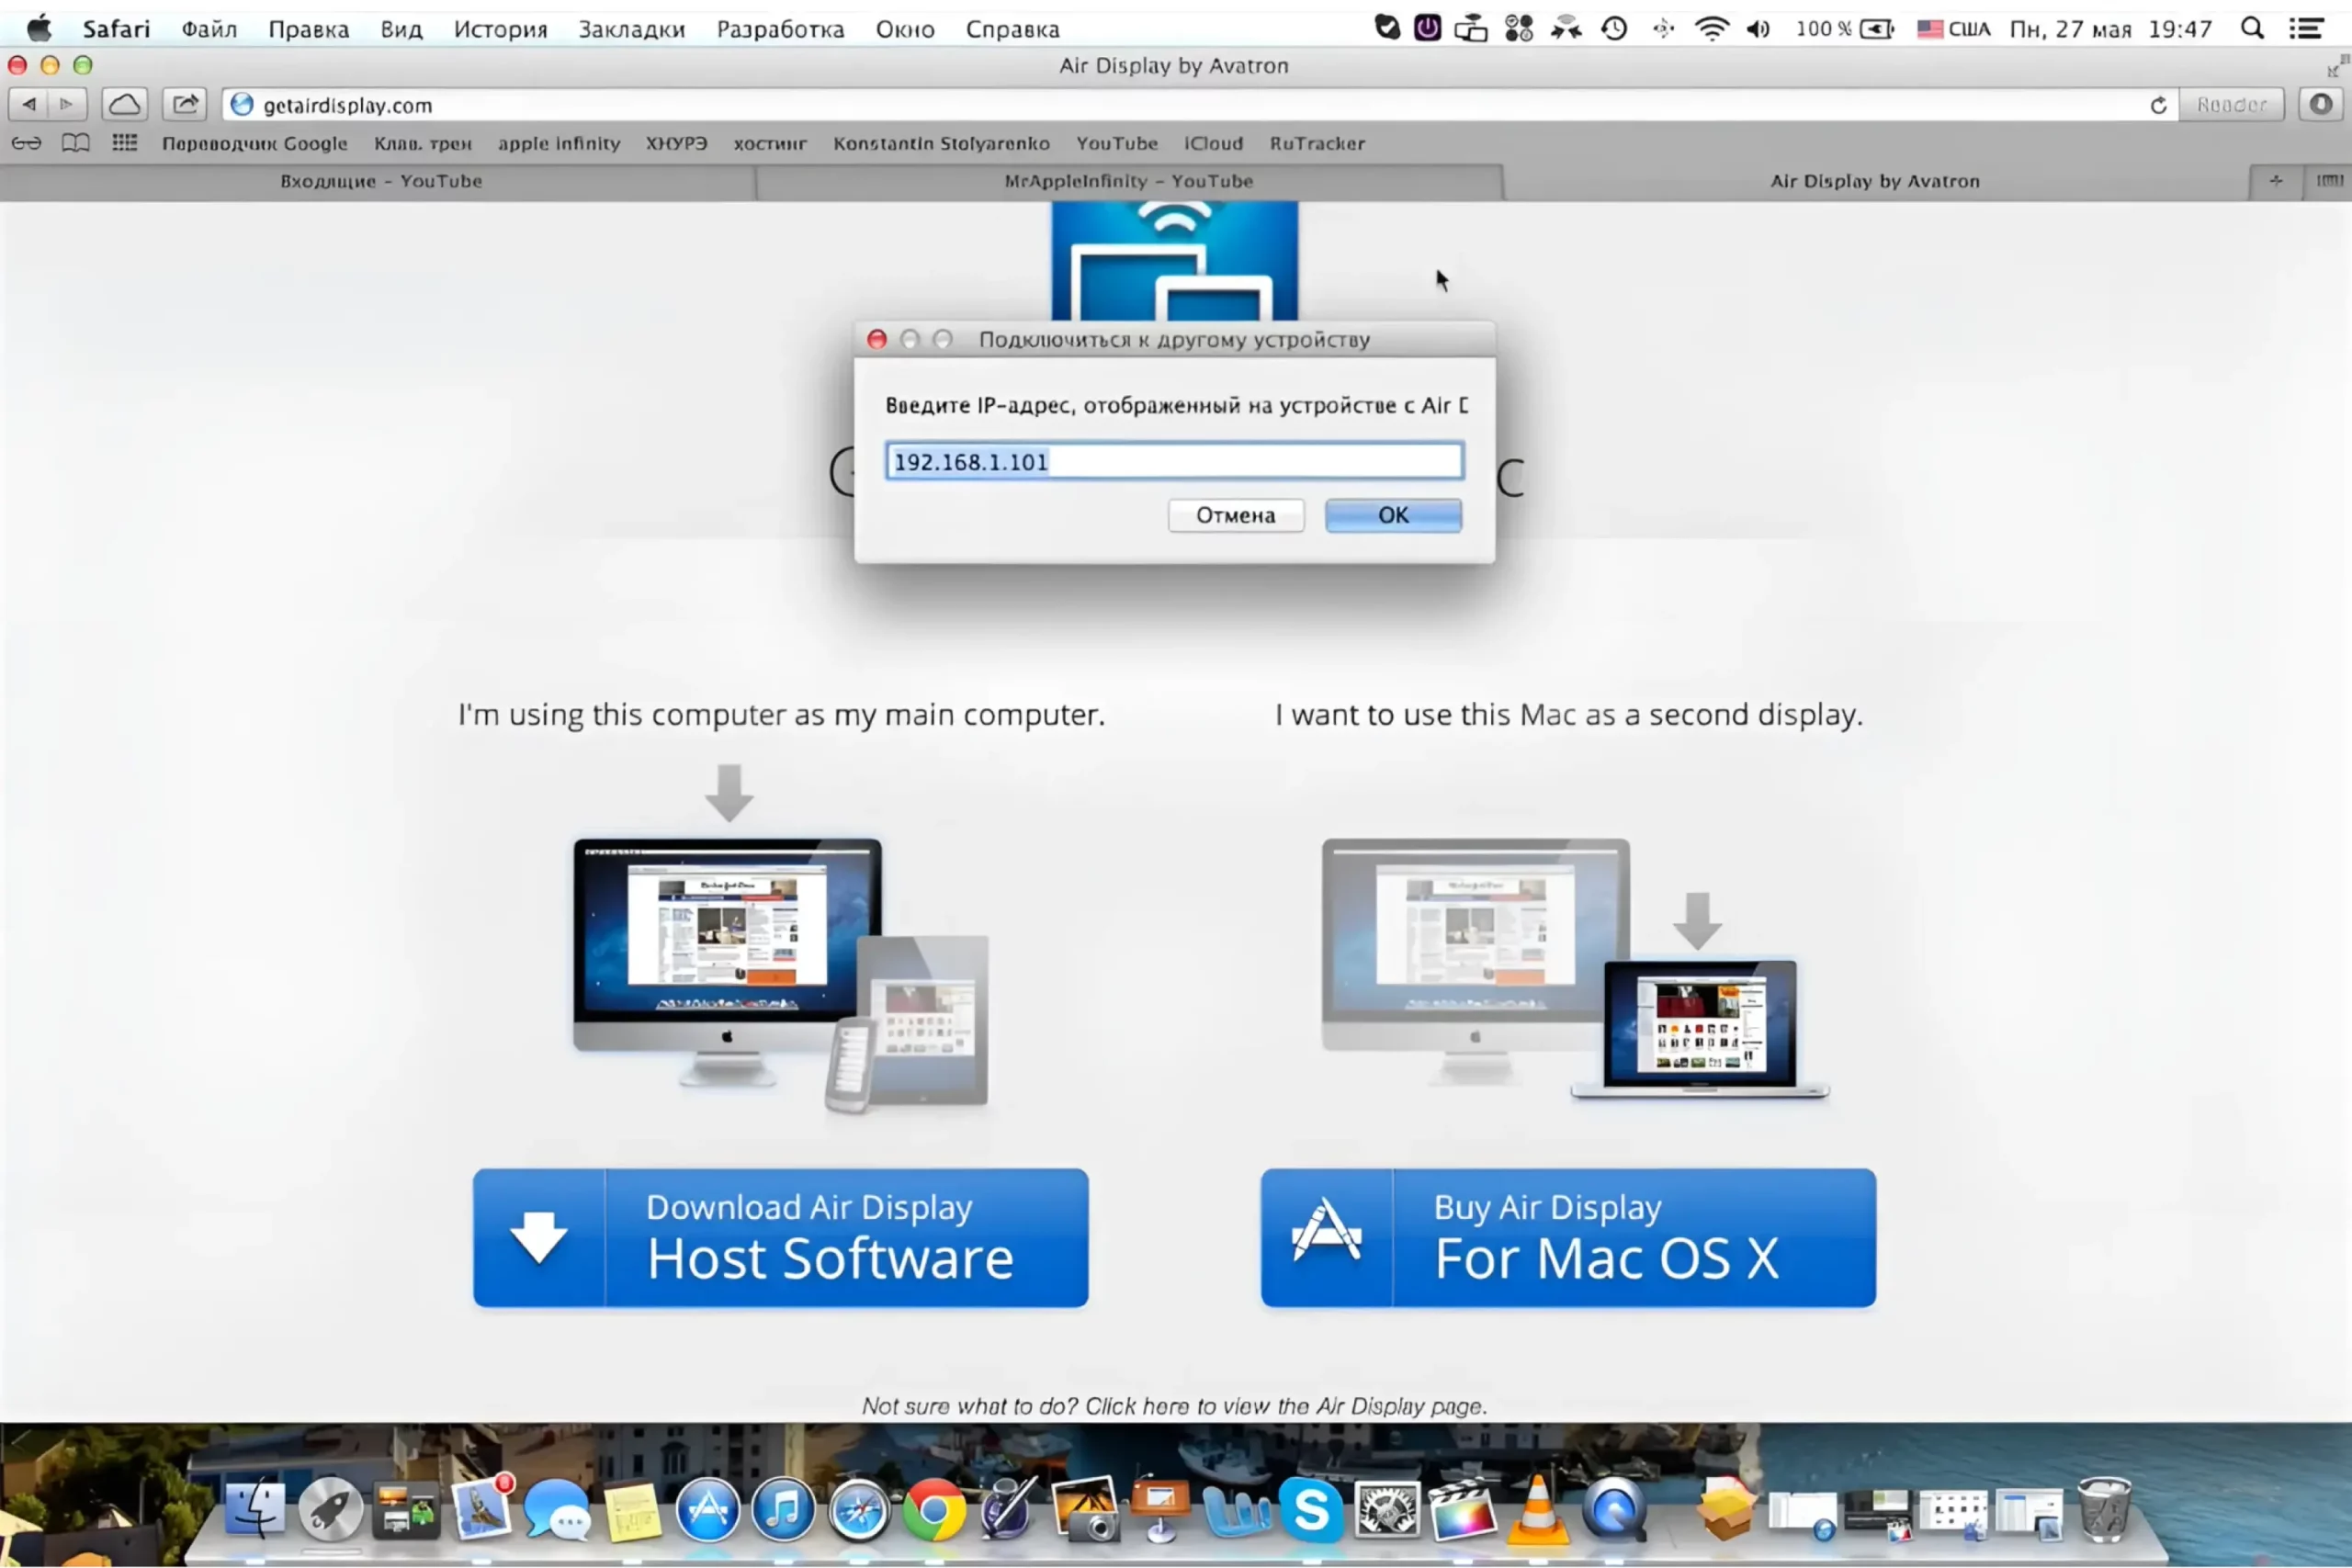Reload page with the refresh icon
2352x1568 pixels.
click(2158, 105)
